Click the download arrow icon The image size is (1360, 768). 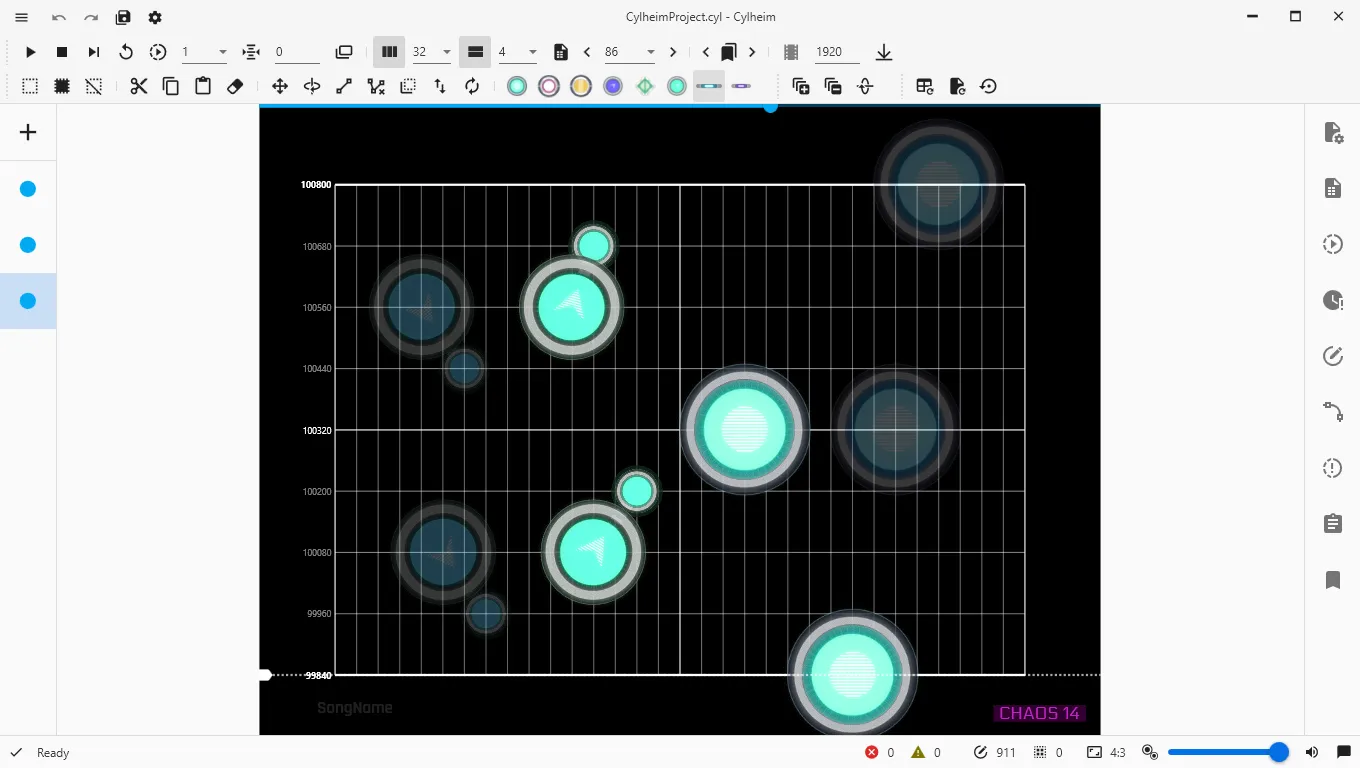tap(883, 52)
